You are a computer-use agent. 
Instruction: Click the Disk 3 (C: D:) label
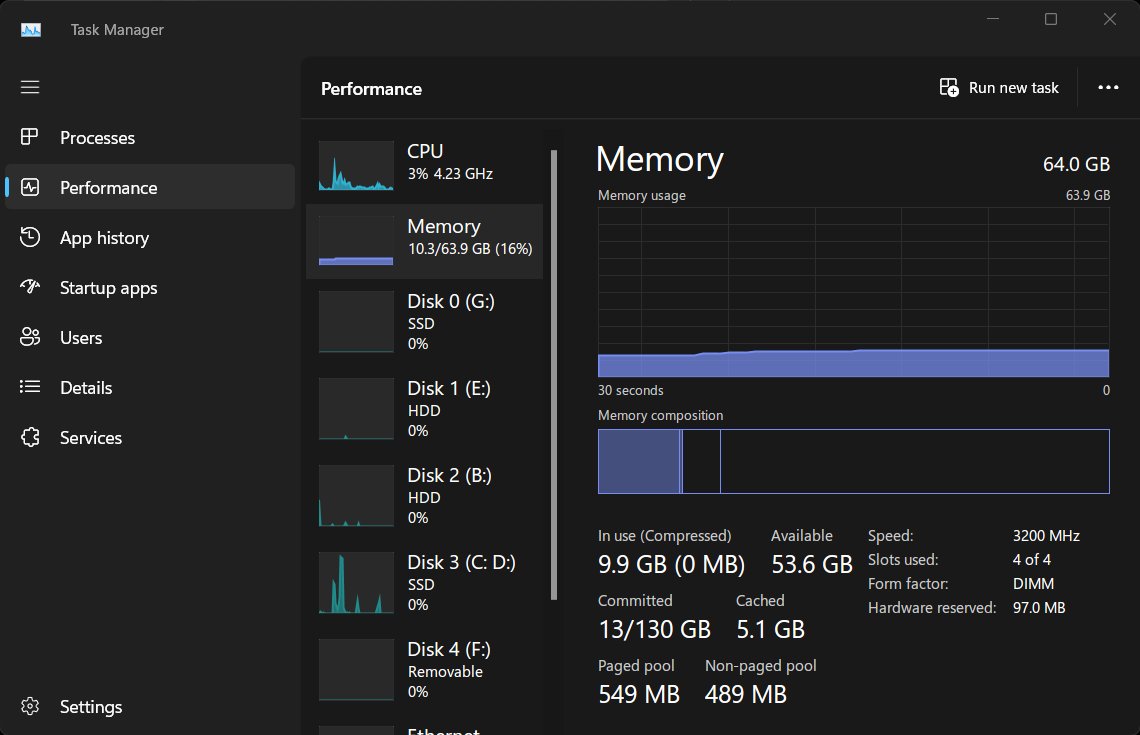[462, 562]
